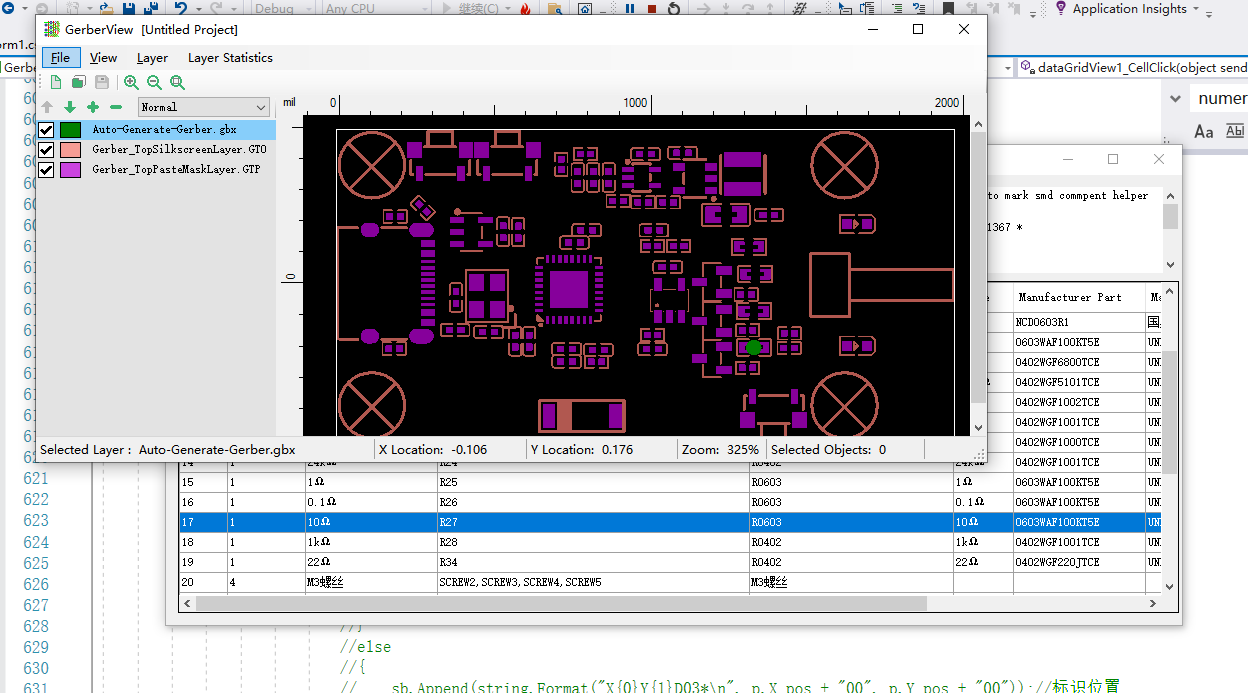Move layer down with green arrow
The width and height of the screenshot is (1248, 693).
pyautogui.click(x=70, y=107)
